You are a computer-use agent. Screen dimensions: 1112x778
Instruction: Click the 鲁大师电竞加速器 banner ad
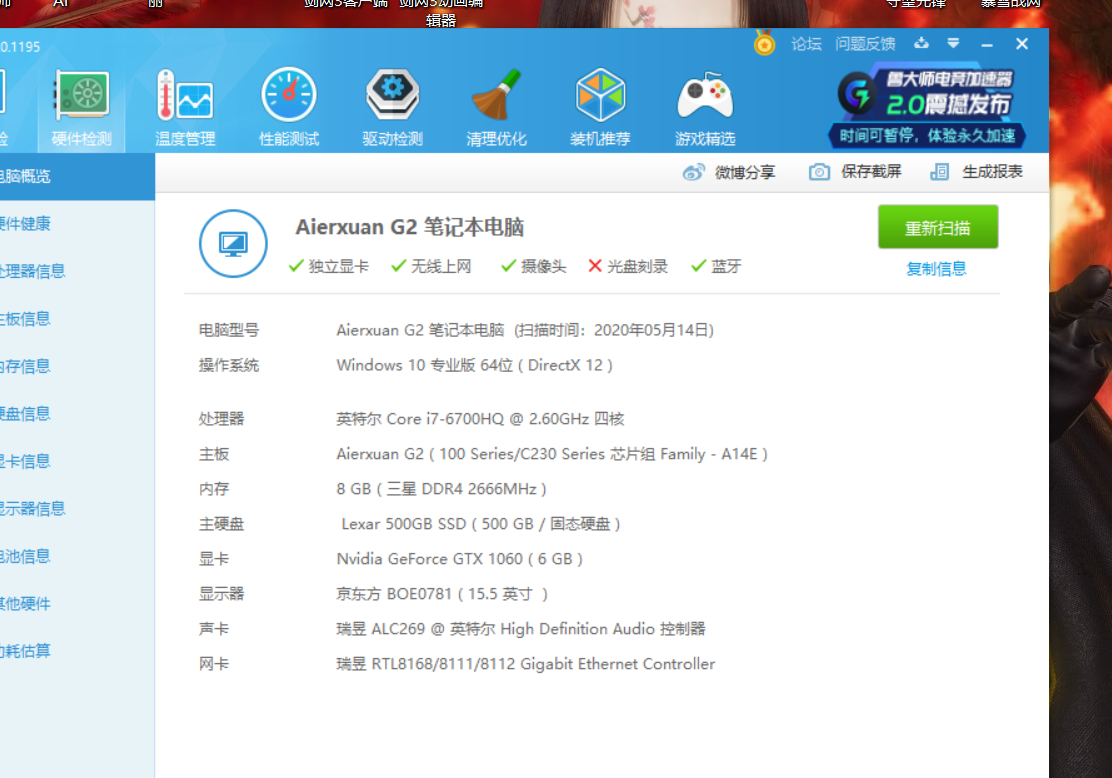click(927, 106)
